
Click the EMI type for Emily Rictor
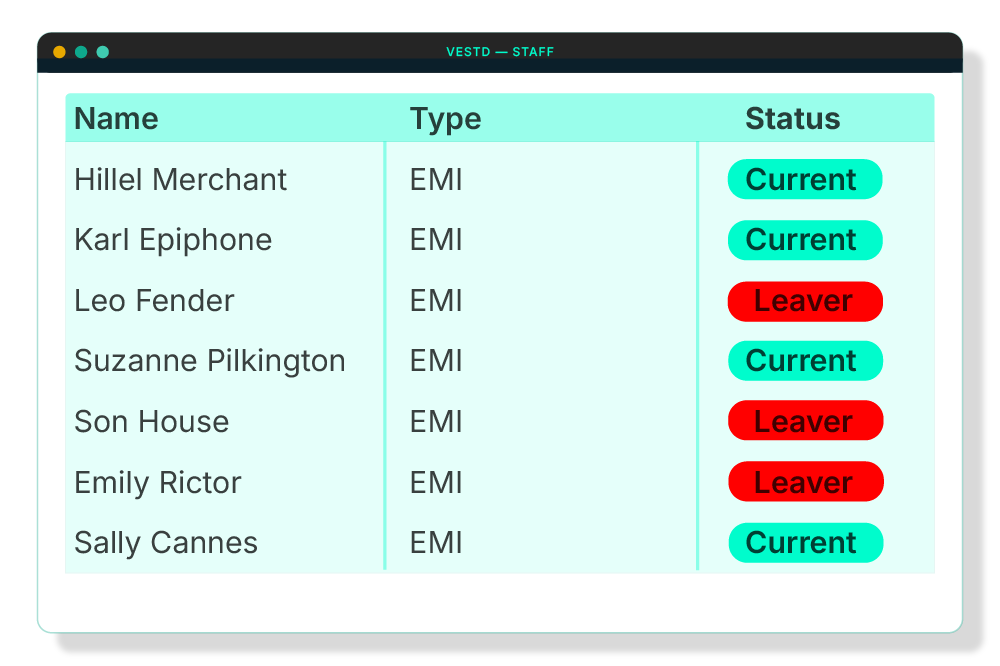coord(436,483)
